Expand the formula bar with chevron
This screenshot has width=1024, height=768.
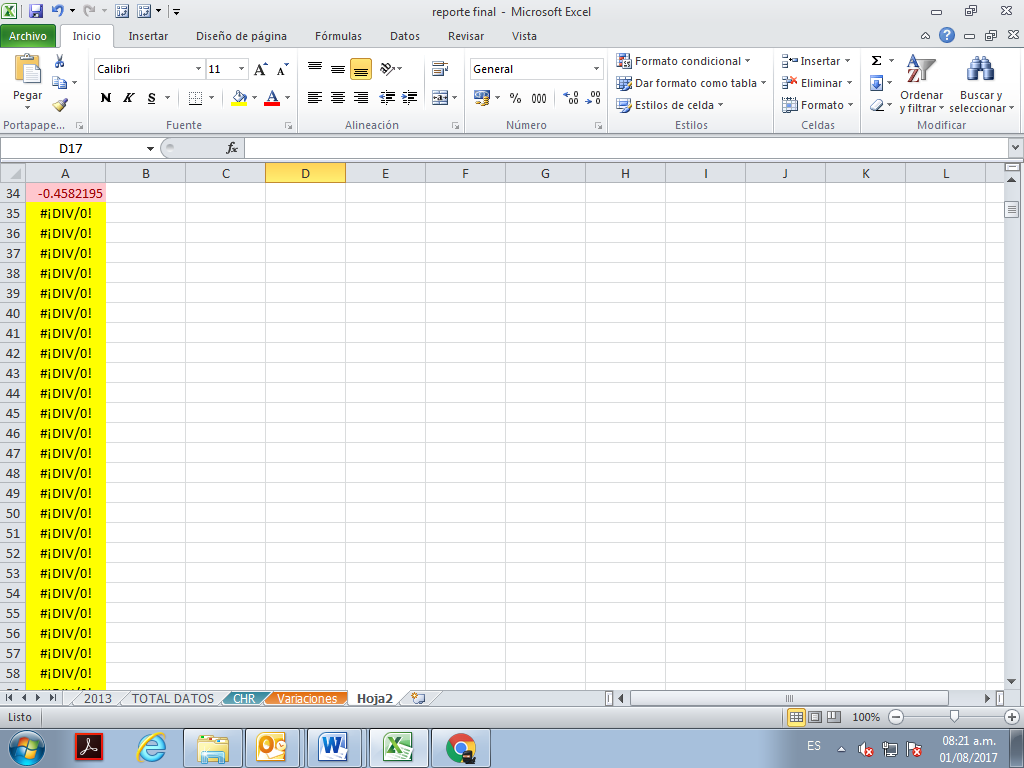(x=1015, y=148)
